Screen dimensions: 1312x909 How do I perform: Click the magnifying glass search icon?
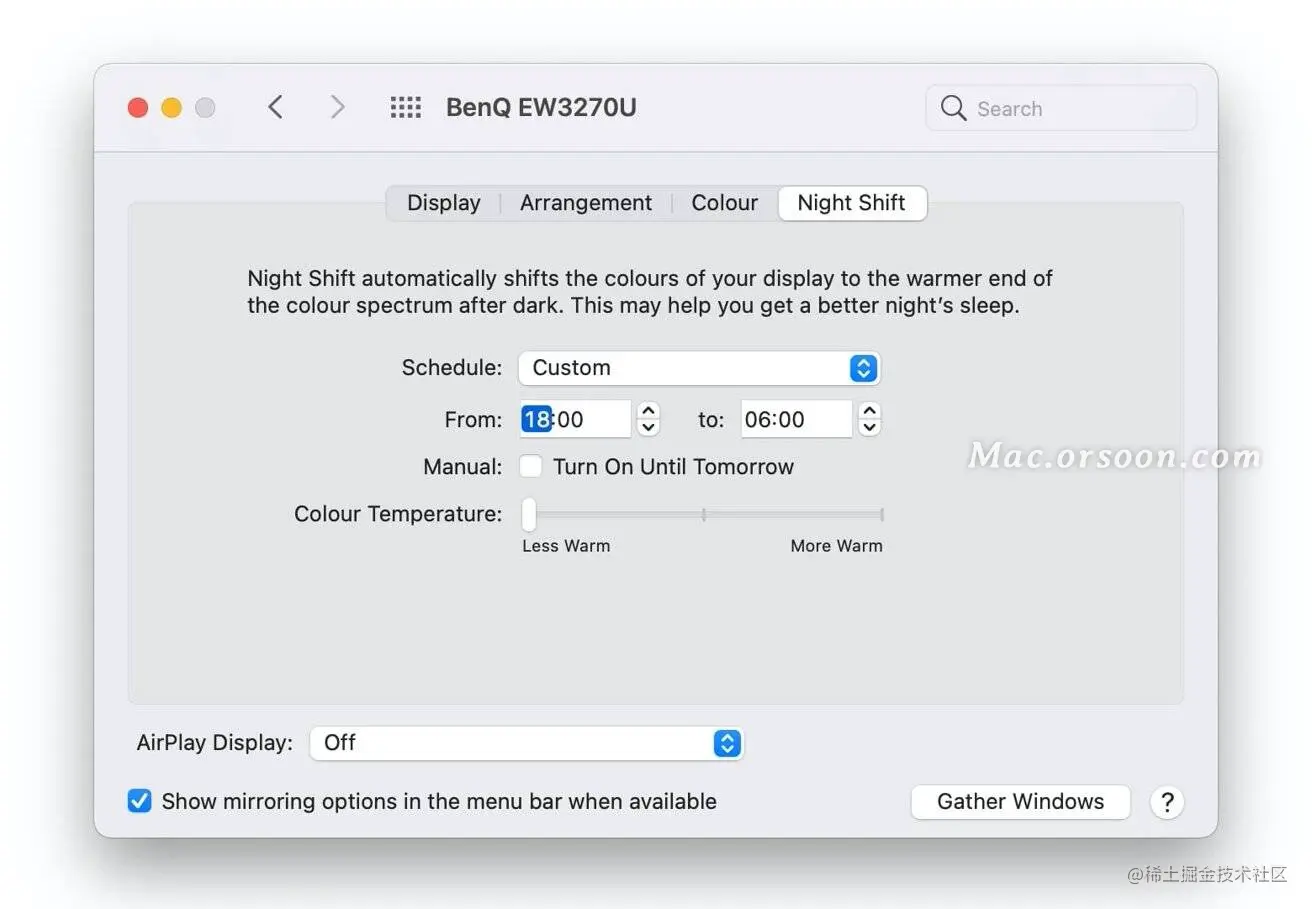[x=954, y=108]
